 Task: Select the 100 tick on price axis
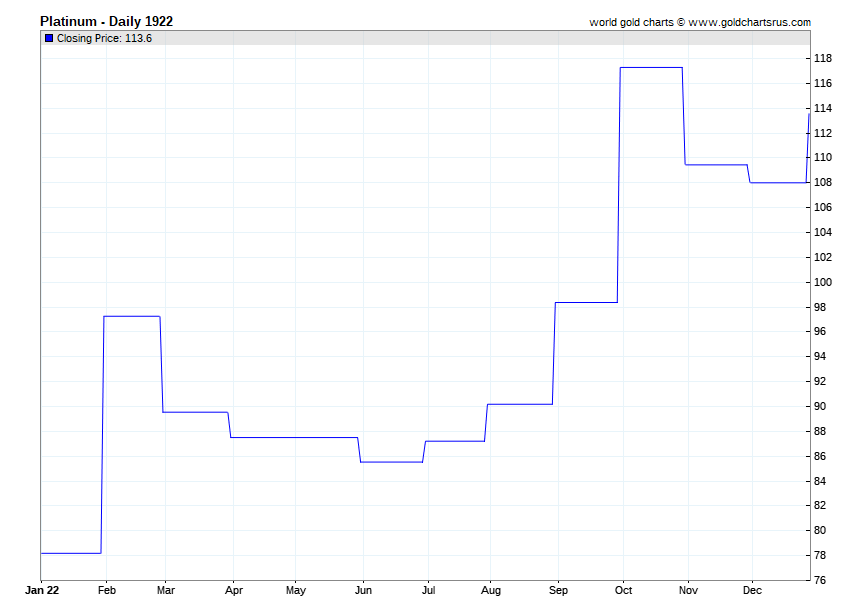[822, 282]
